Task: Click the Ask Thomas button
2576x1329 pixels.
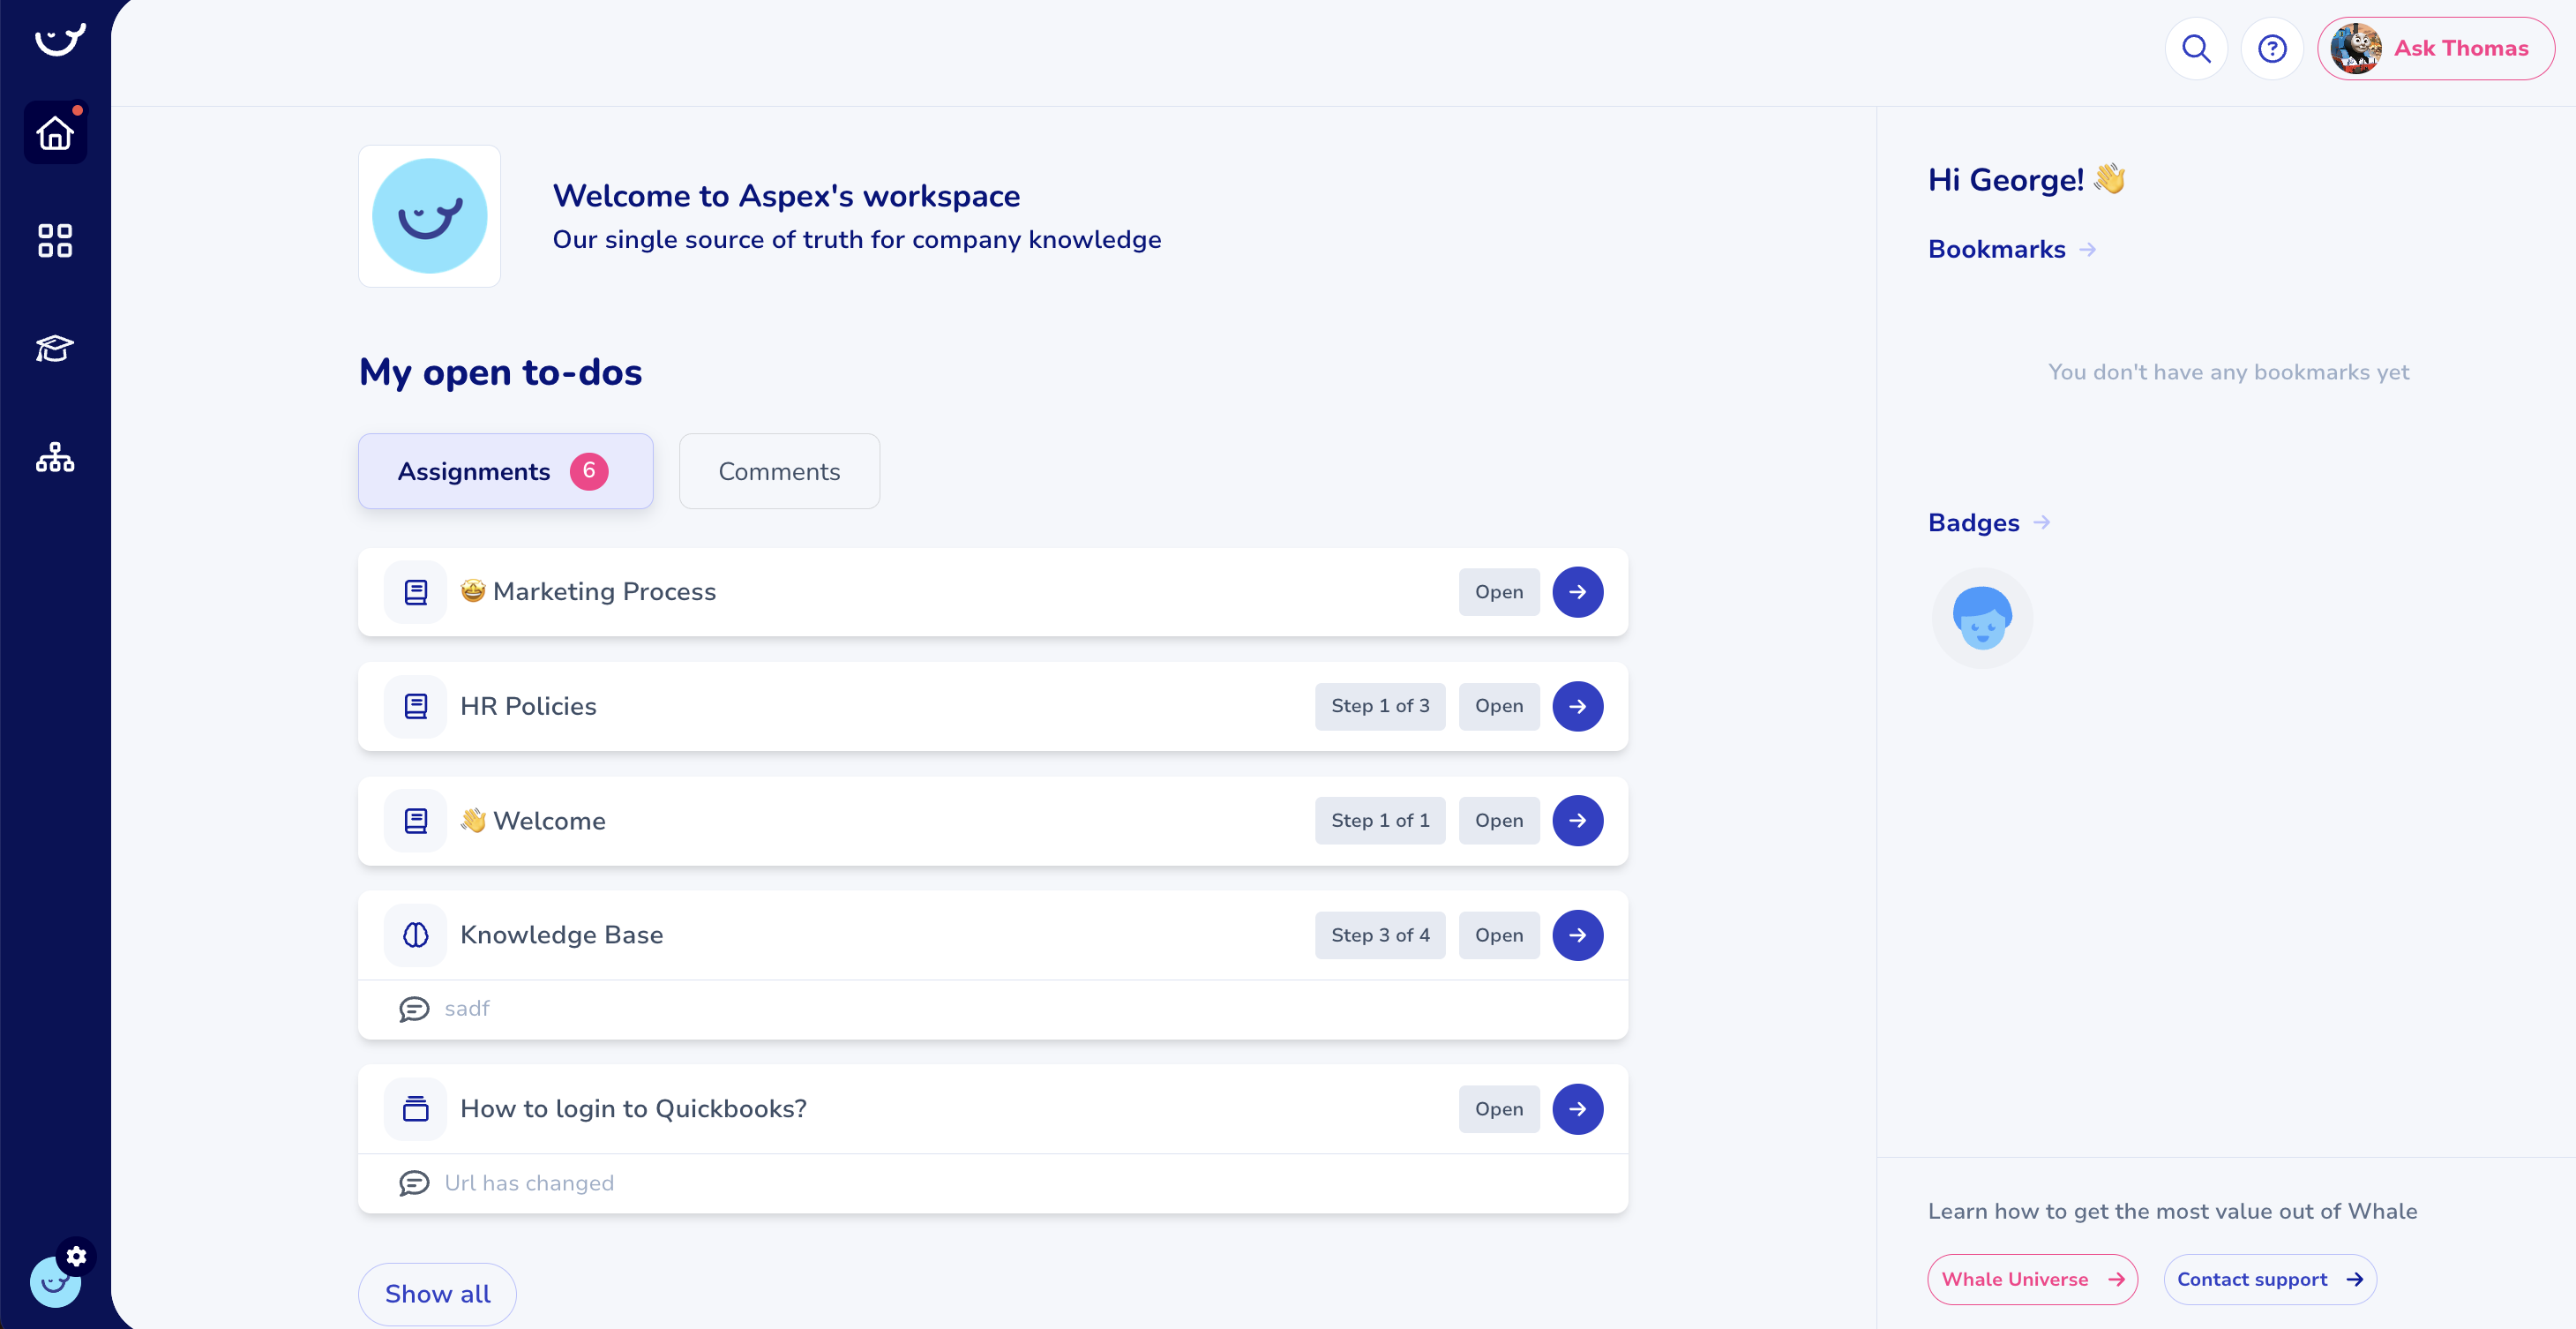Action: click(x=2435, y=48)
